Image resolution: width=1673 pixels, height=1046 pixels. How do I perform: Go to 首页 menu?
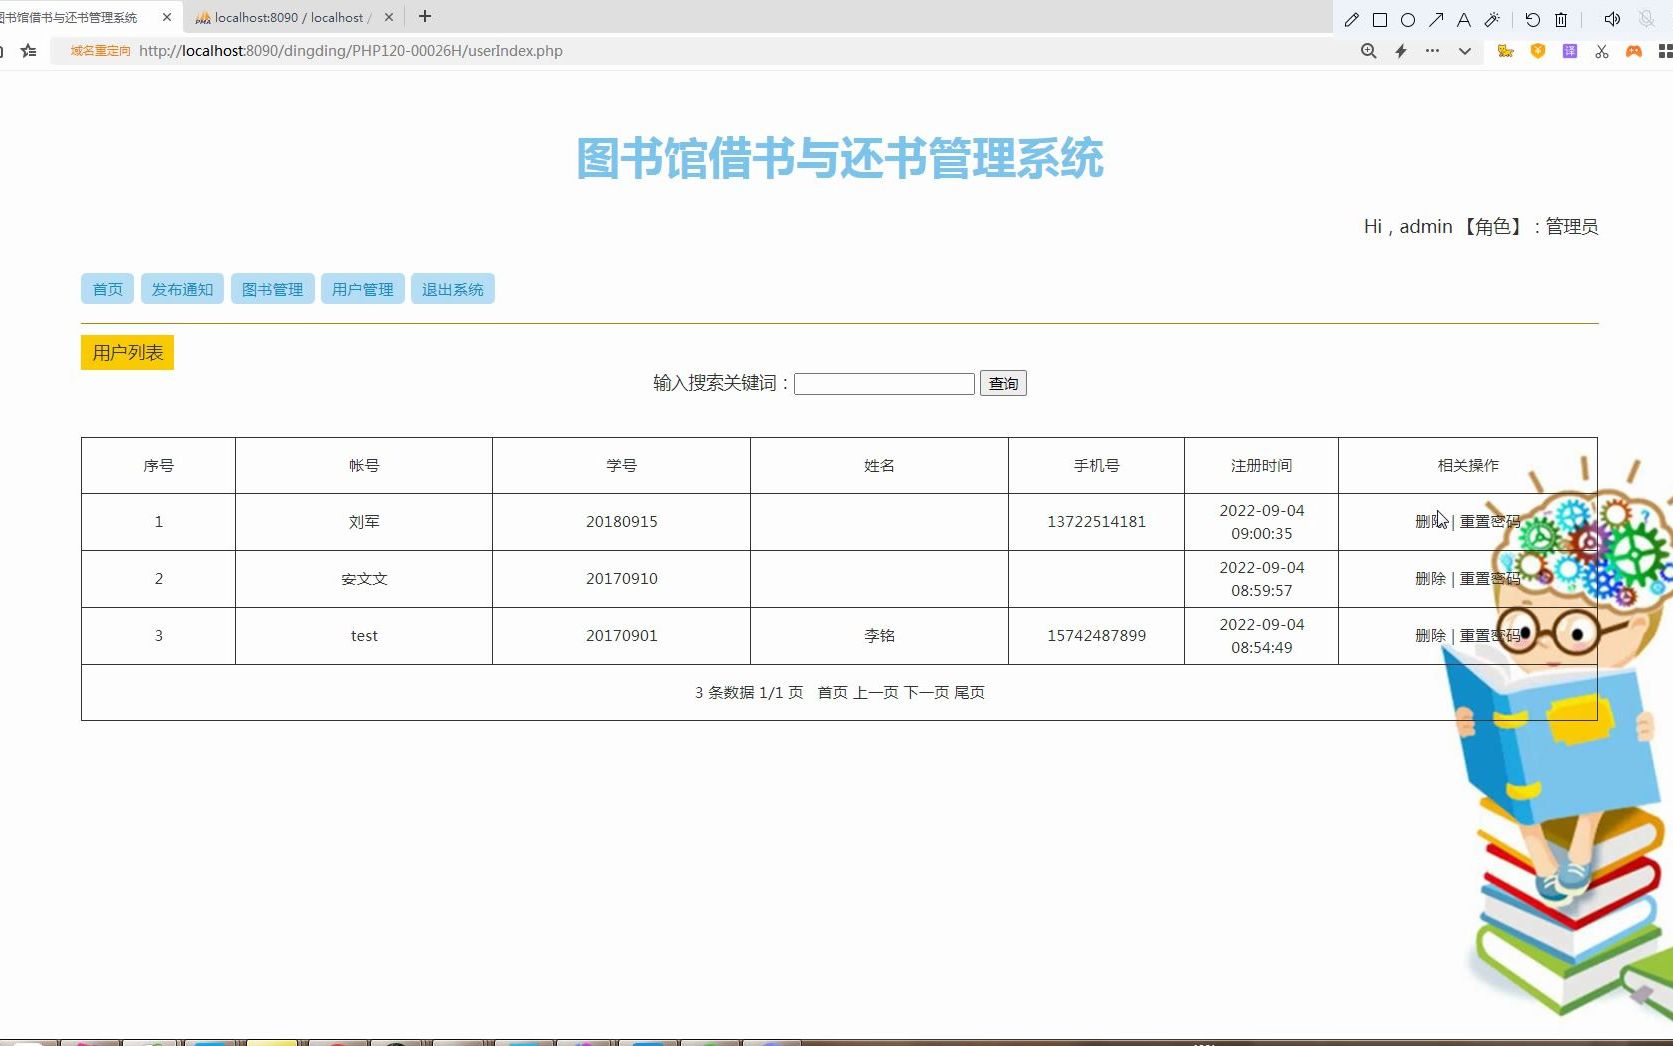(108, 289)
